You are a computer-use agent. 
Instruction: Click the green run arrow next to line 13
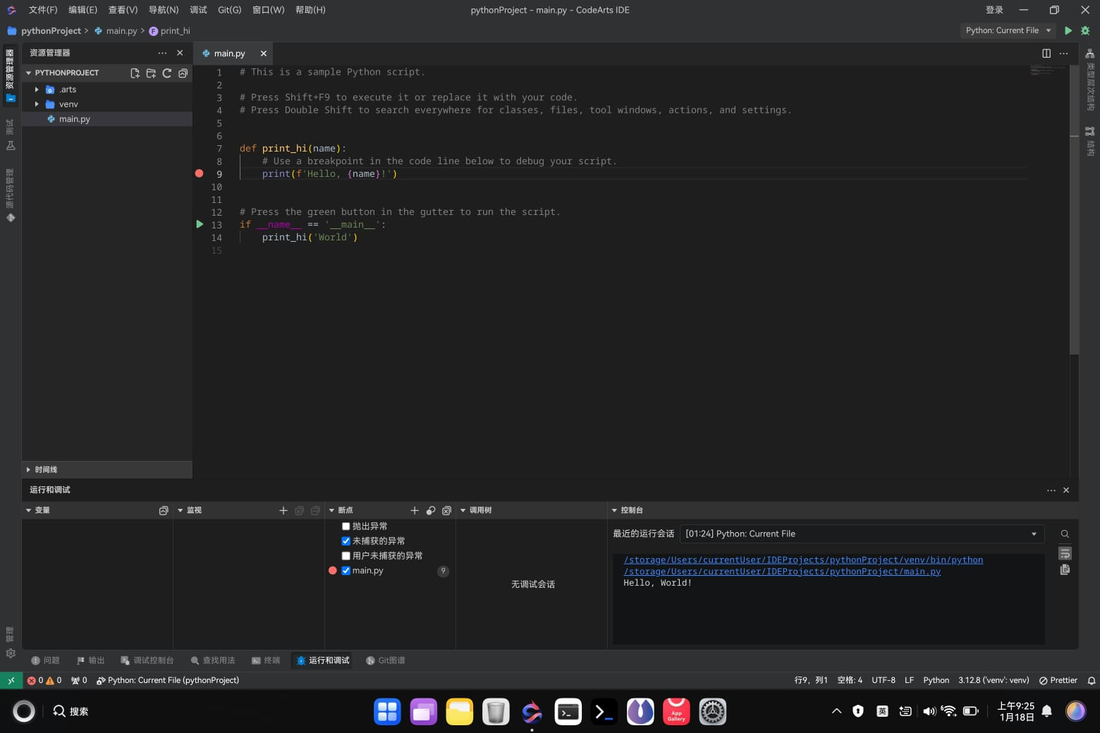coord(199,223)
